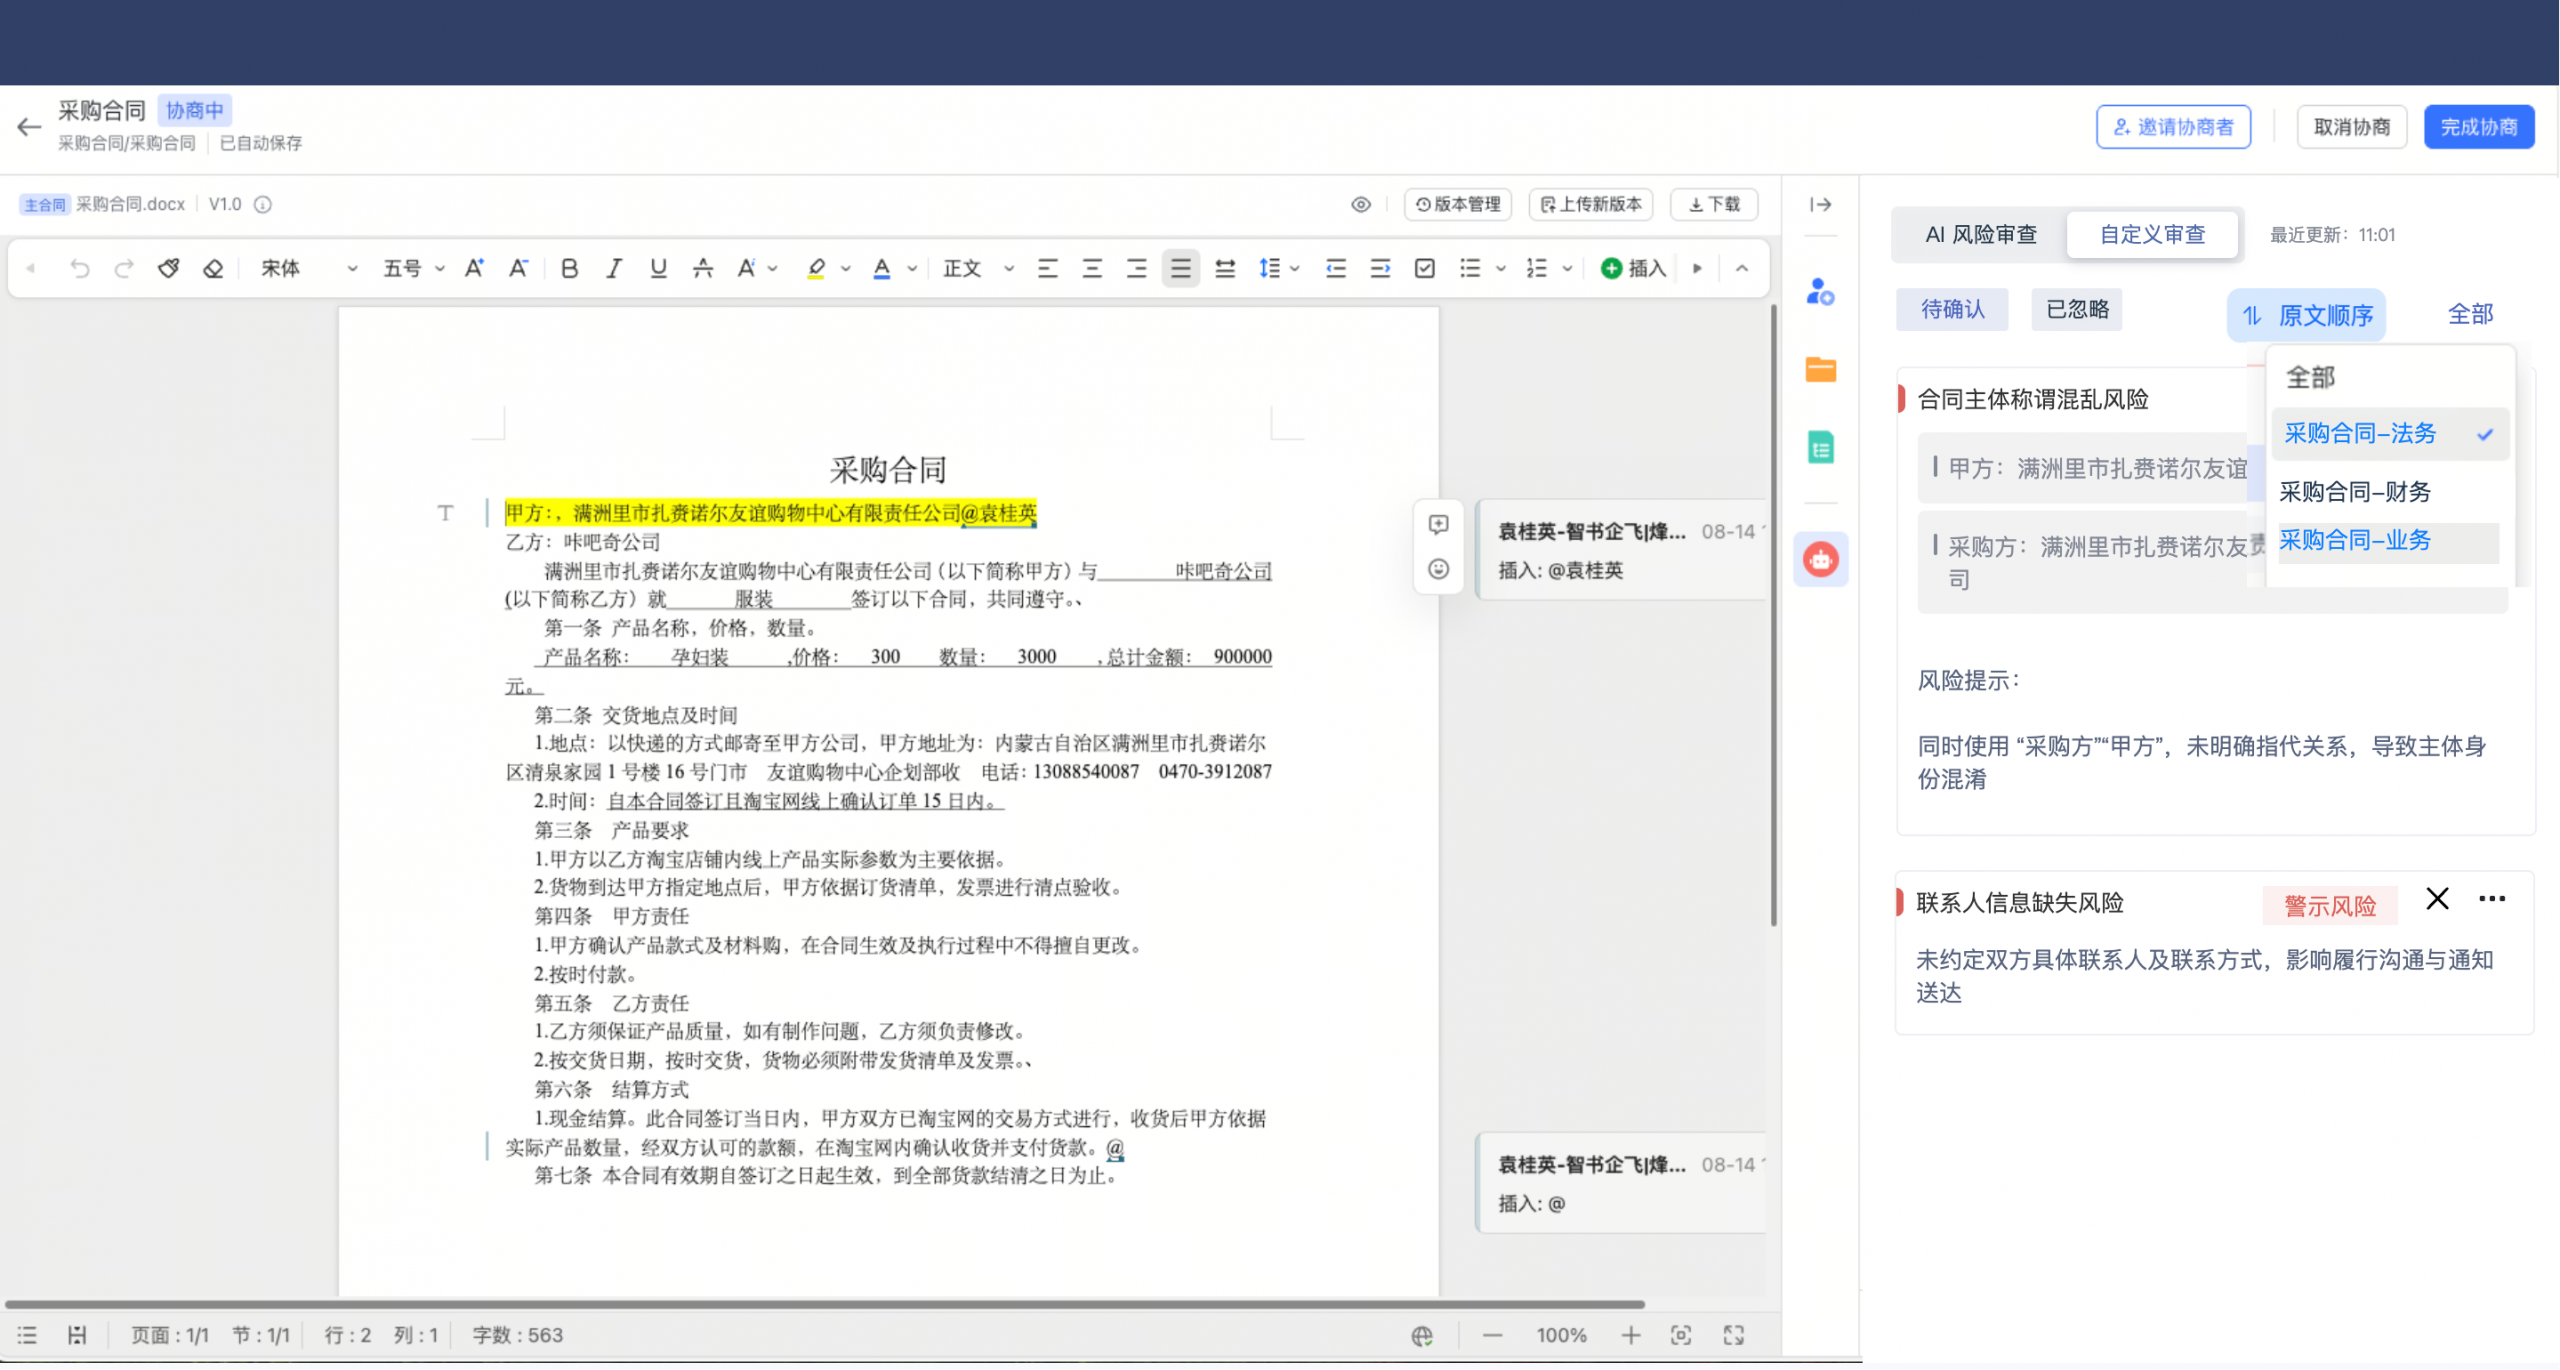Toggle the eye preview mode icon
The height and width of the screenshot is (1370, 2560).
tap(1361, 205)
